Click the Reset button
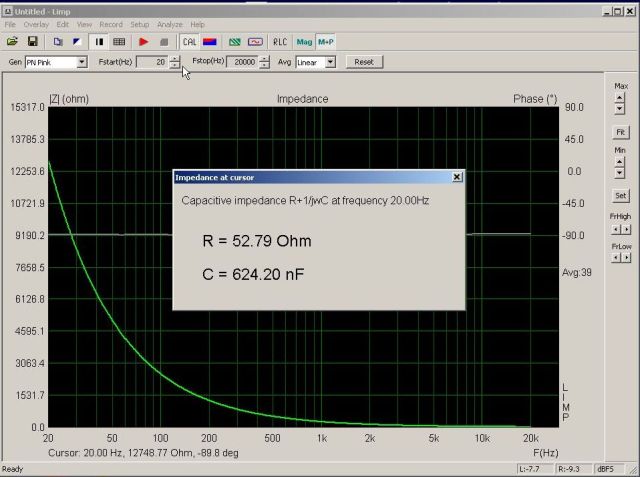 tap(364, 62)
